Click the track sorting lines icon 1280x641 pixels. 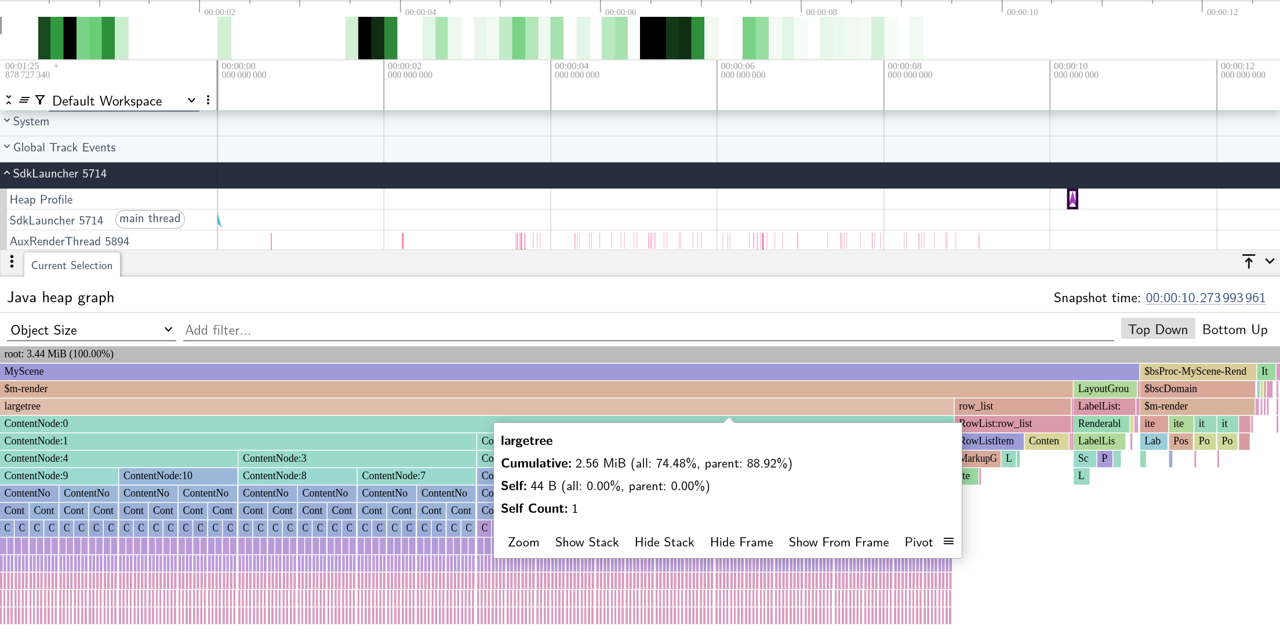pyautogui.click(x=24, y=100)
